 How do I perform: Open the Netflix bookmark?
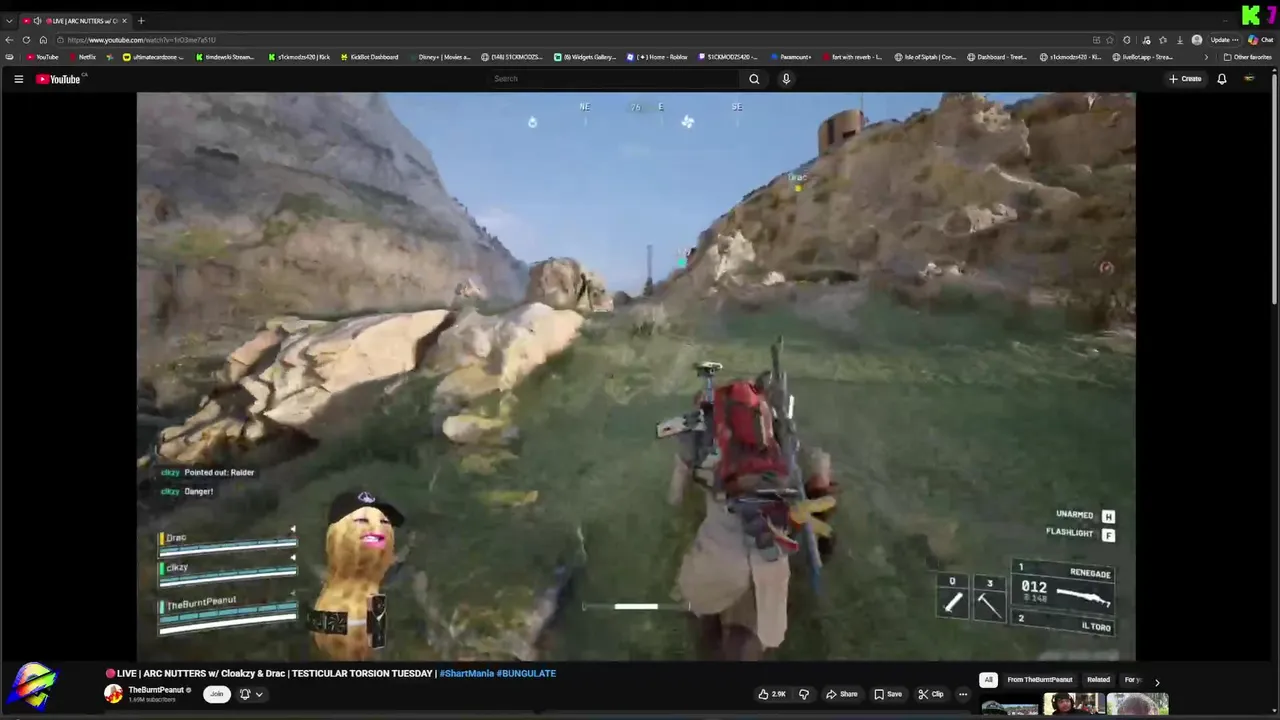pos(82,57)
